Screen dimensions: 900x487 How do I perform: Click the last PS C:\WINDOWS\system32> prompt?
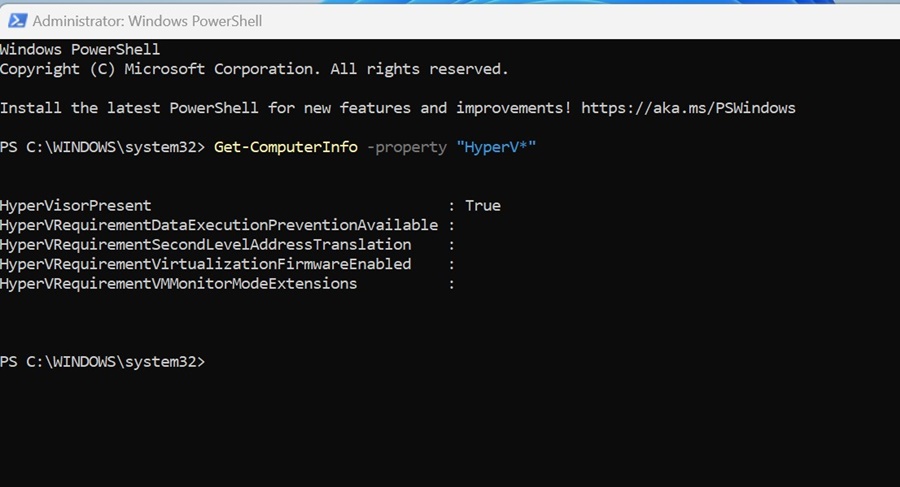click(102, 361)
